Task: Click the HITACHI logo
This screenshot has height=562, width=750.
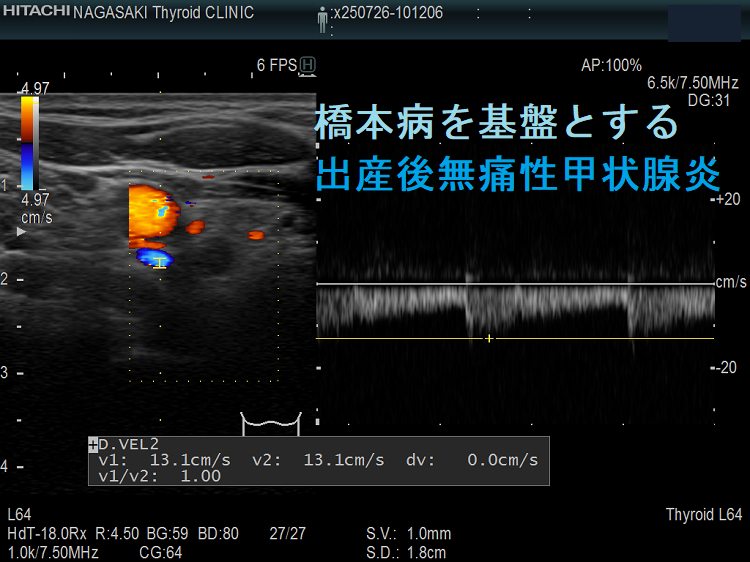Action: click(x=35, y=12)
